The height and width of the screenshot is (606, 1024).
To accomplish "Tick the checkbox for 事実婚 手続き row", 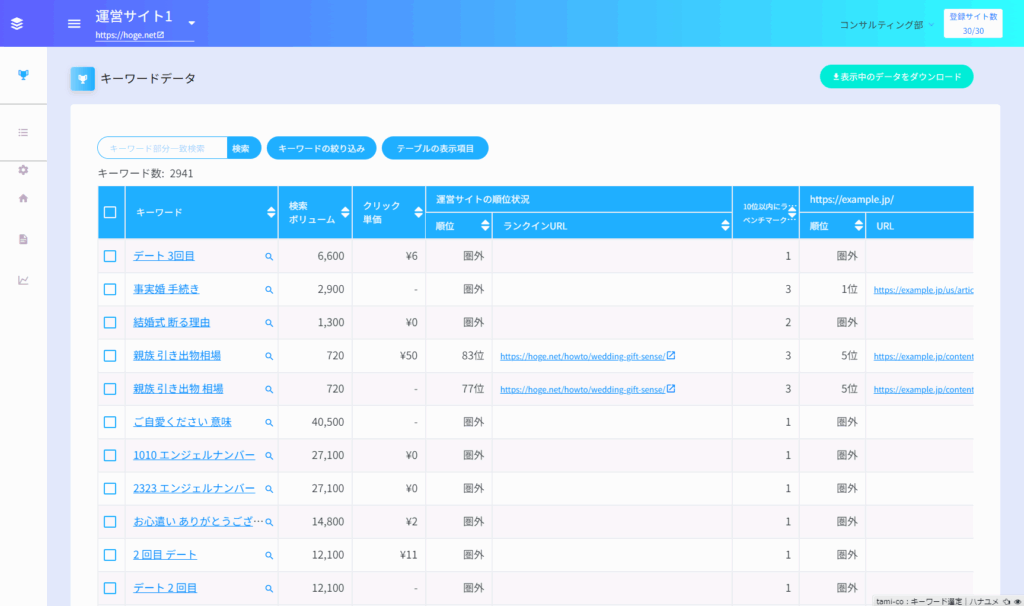I will point(110,290).
